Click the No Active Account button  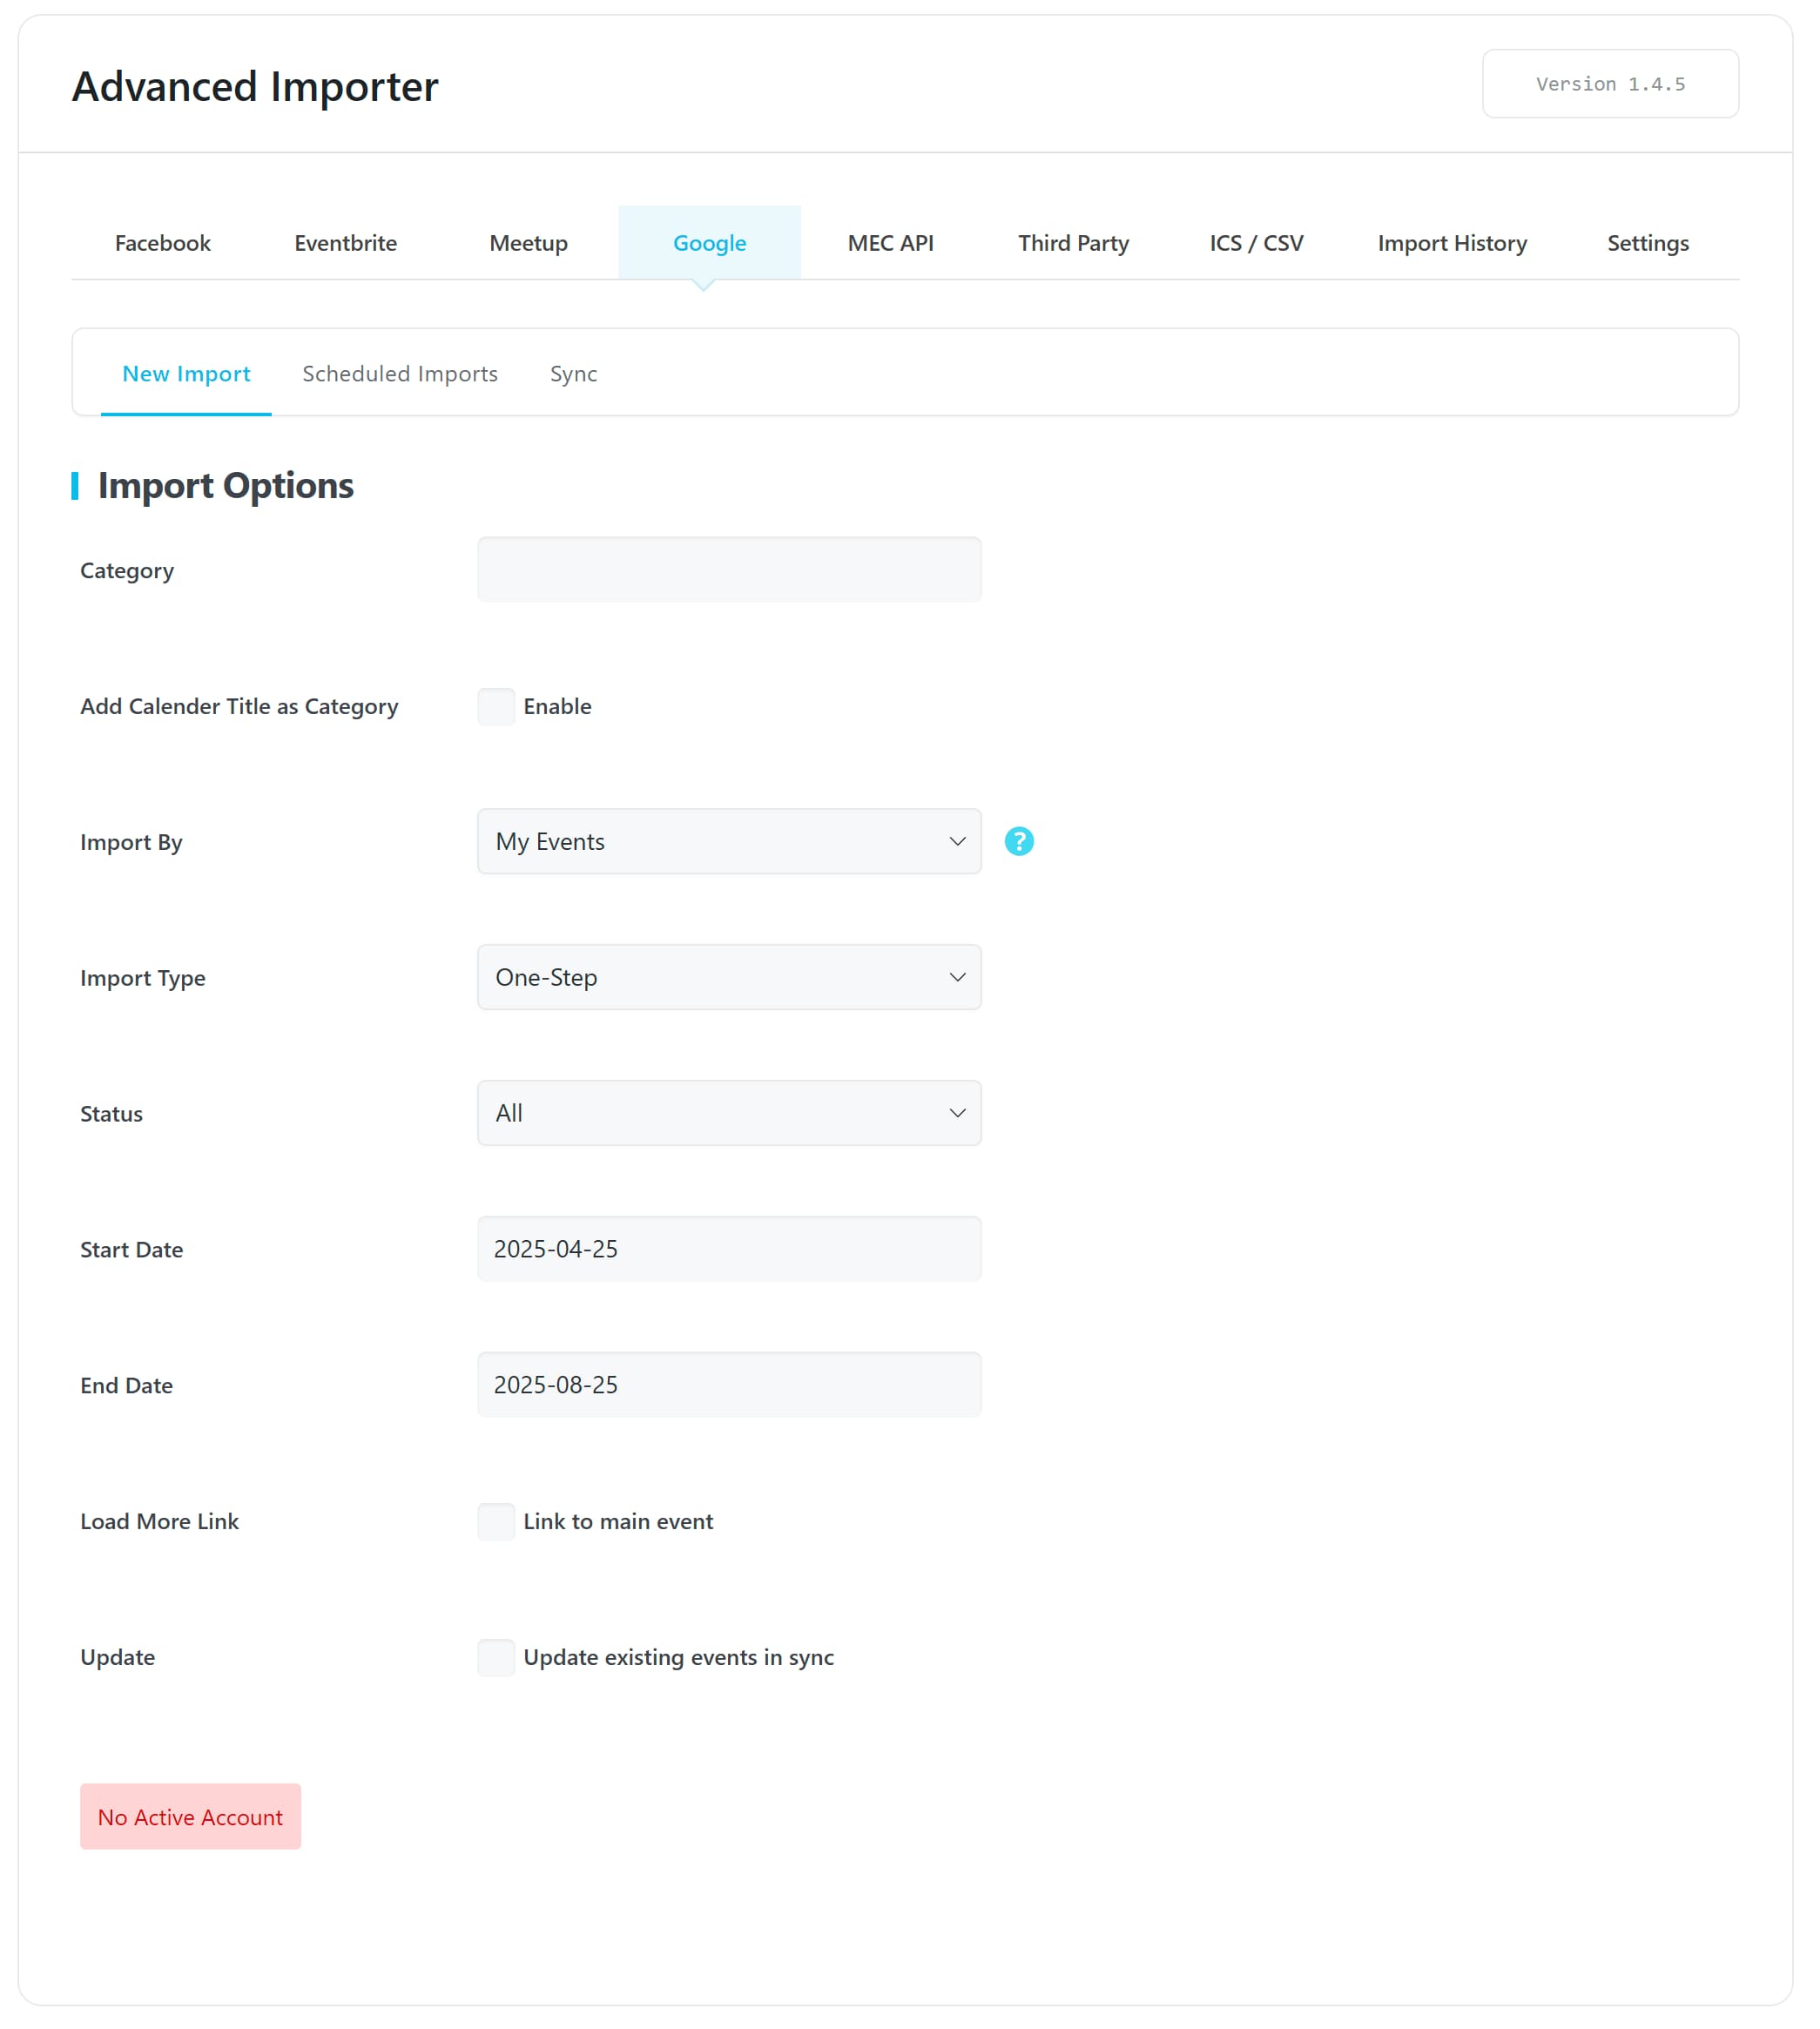coord(190,1816)
